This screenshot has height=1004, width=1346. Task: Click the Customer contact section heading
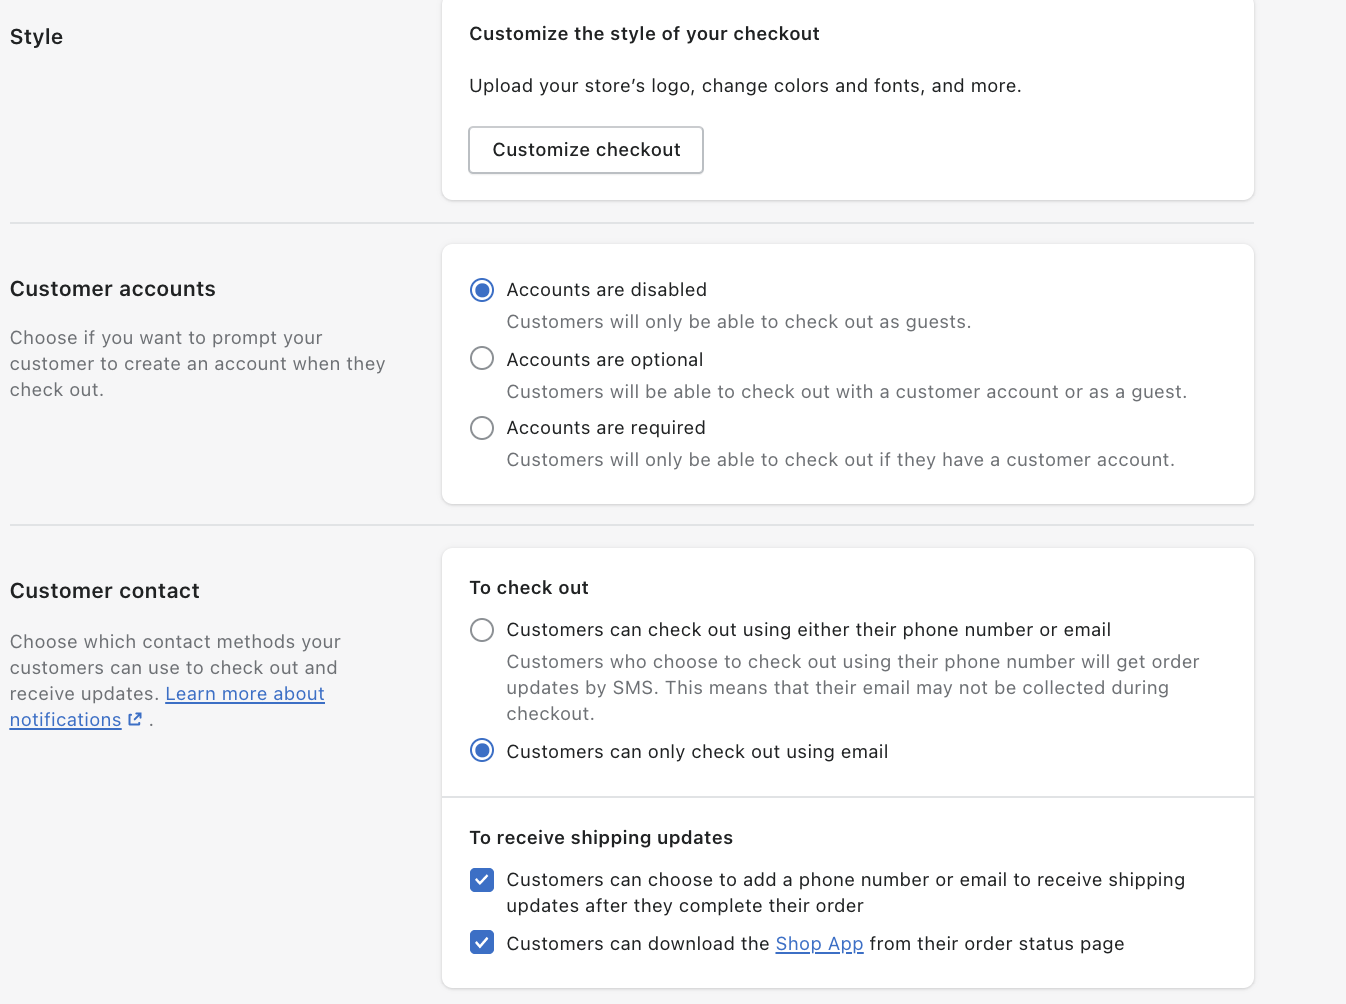(x=105, y=591)
